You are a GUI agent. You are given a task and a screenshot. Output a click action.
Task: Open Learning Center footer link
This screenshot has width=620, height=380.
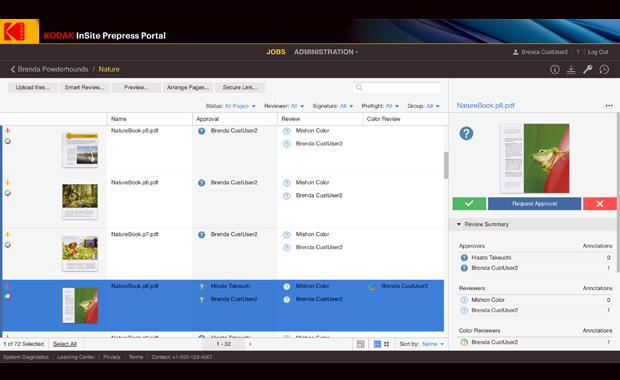pos(76,357)
